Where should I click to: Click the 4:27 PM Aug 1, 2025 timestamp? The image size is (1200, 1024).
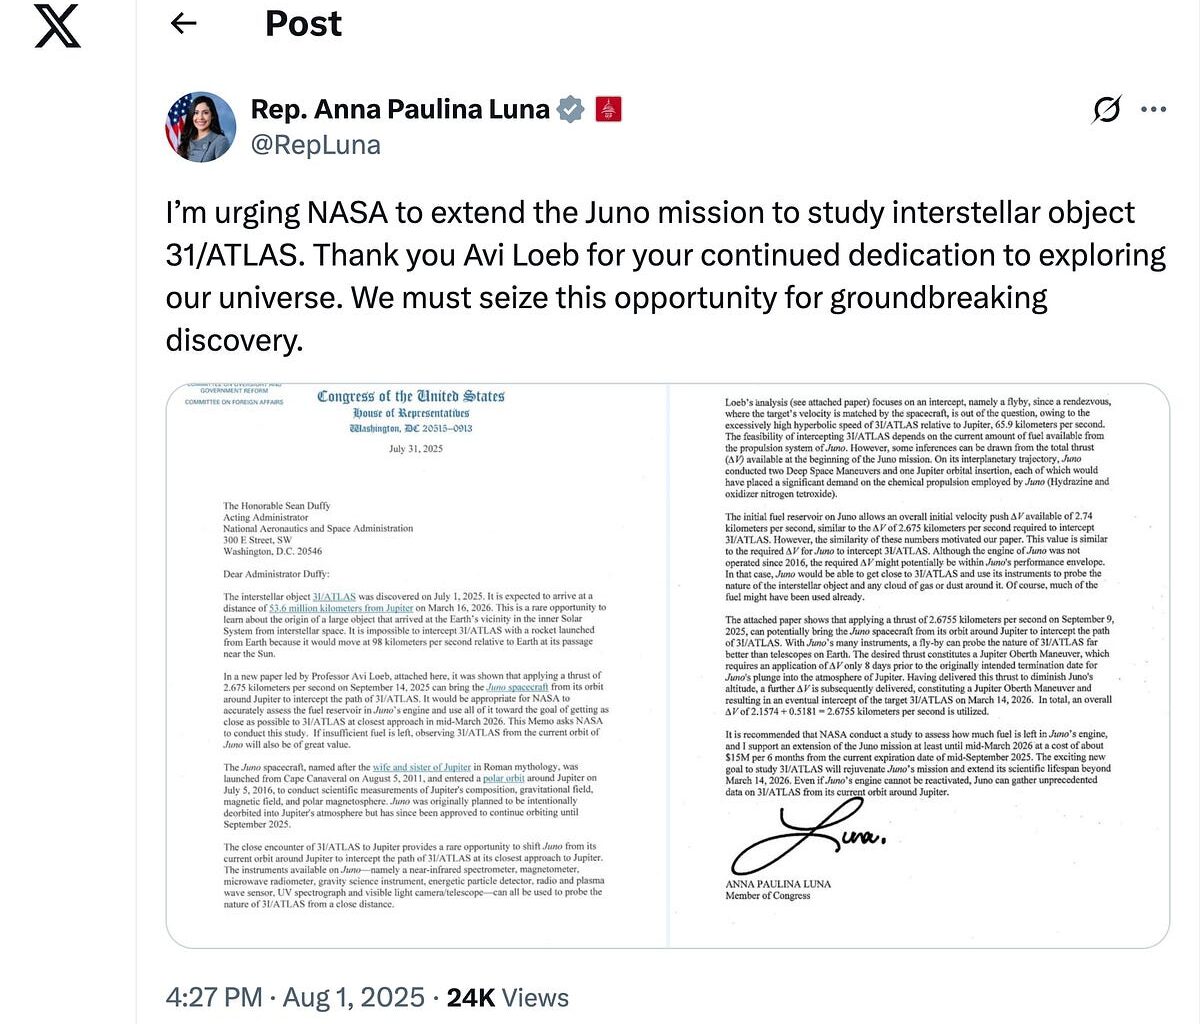tap(295, 997)
